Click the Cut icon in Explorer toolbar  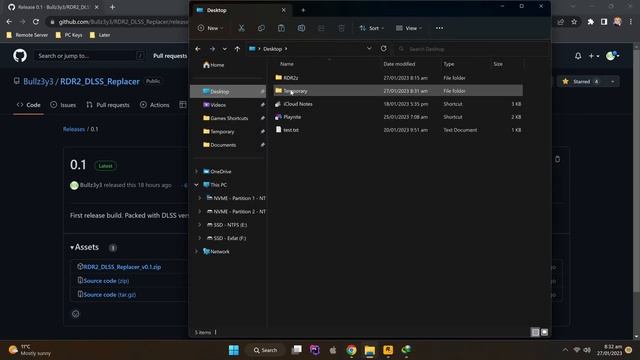tap(241, 28)
